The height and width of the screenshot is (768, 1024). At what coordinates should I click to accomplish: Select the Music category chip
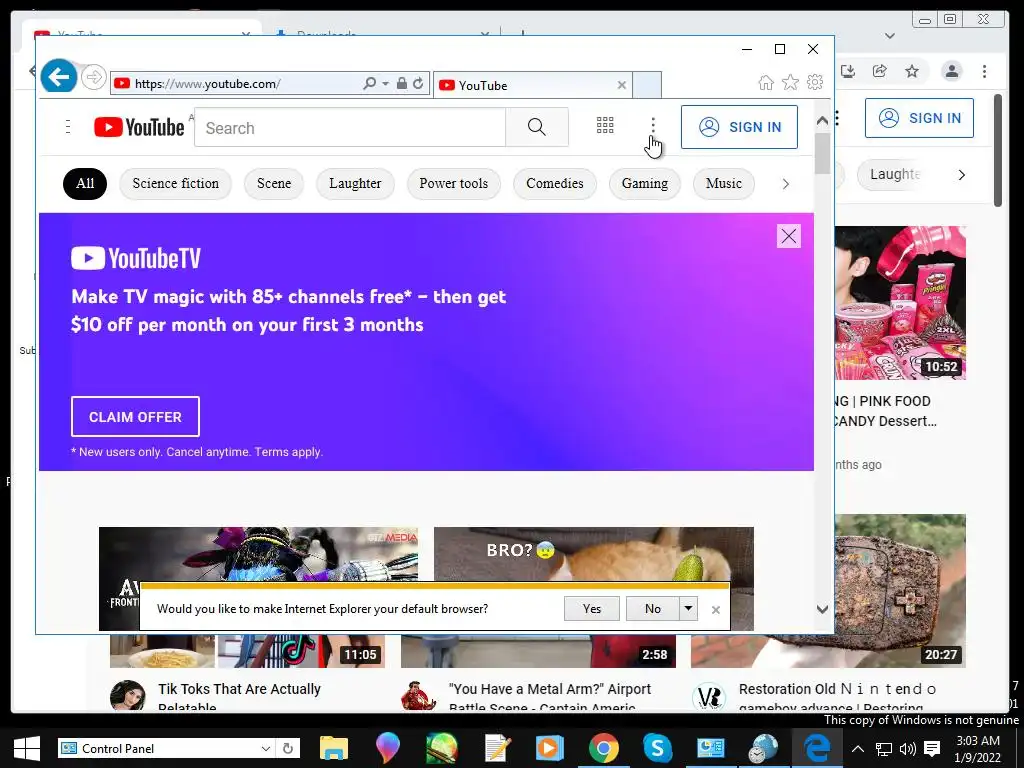point(724,184)
